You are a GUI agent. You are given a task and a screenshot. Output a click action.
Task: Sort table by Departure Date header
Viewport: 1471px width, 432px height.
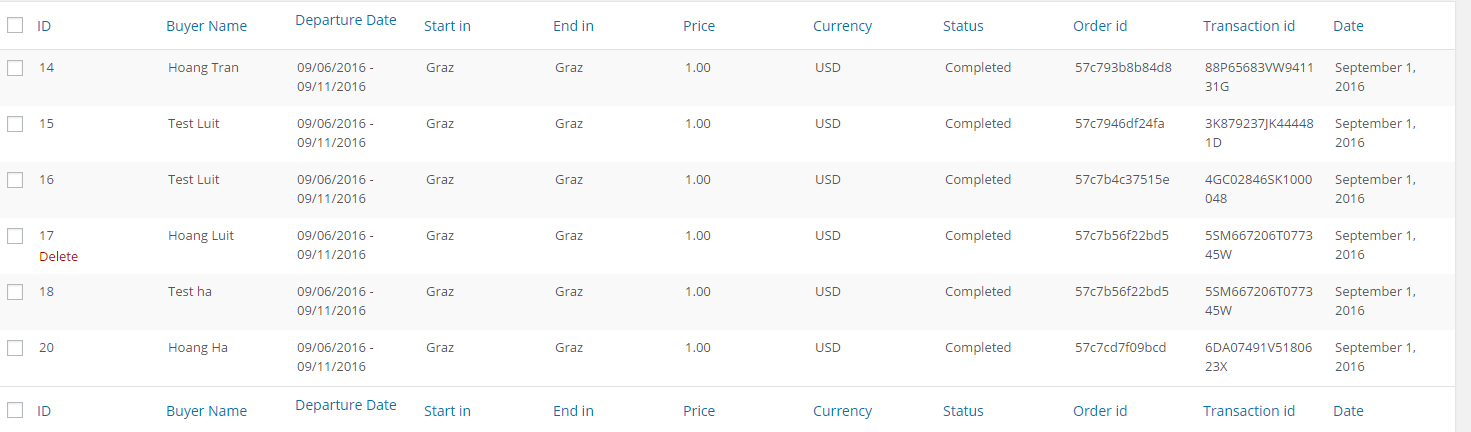(x=346, y=20)
